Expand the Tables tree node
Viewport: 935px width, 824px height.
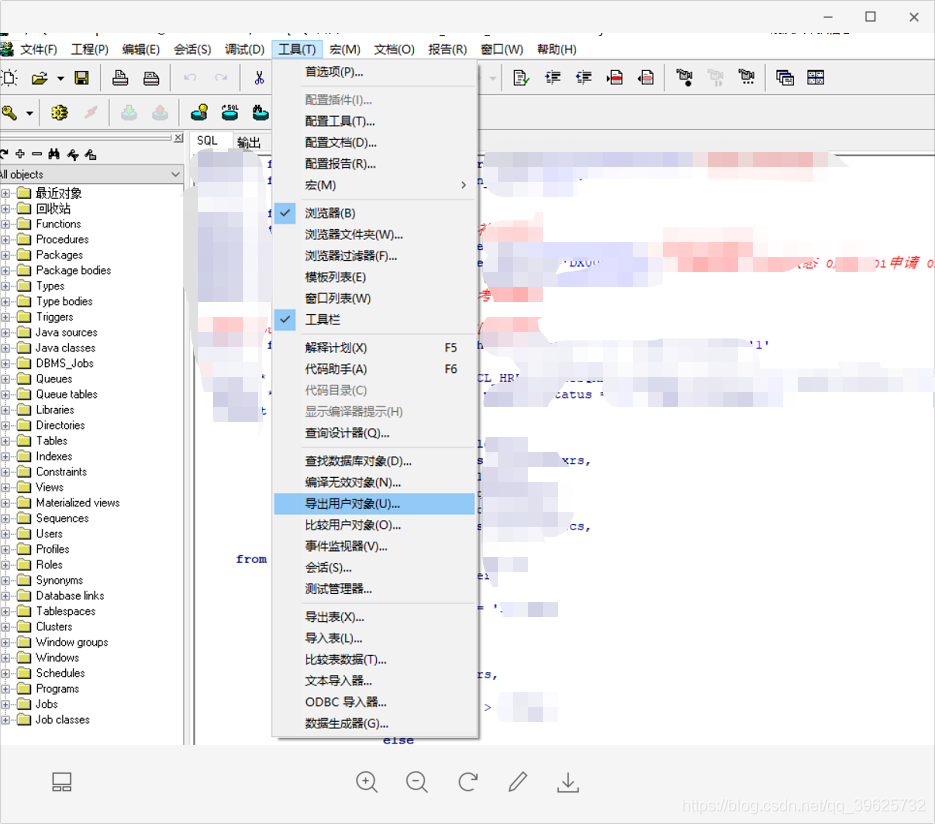[5, 441]
